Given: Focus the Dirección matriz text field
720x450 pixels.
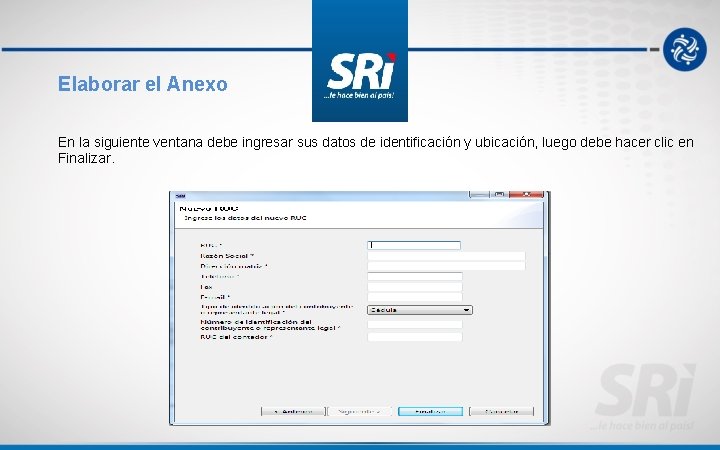Looking at the screenshot, I should 446,266.
